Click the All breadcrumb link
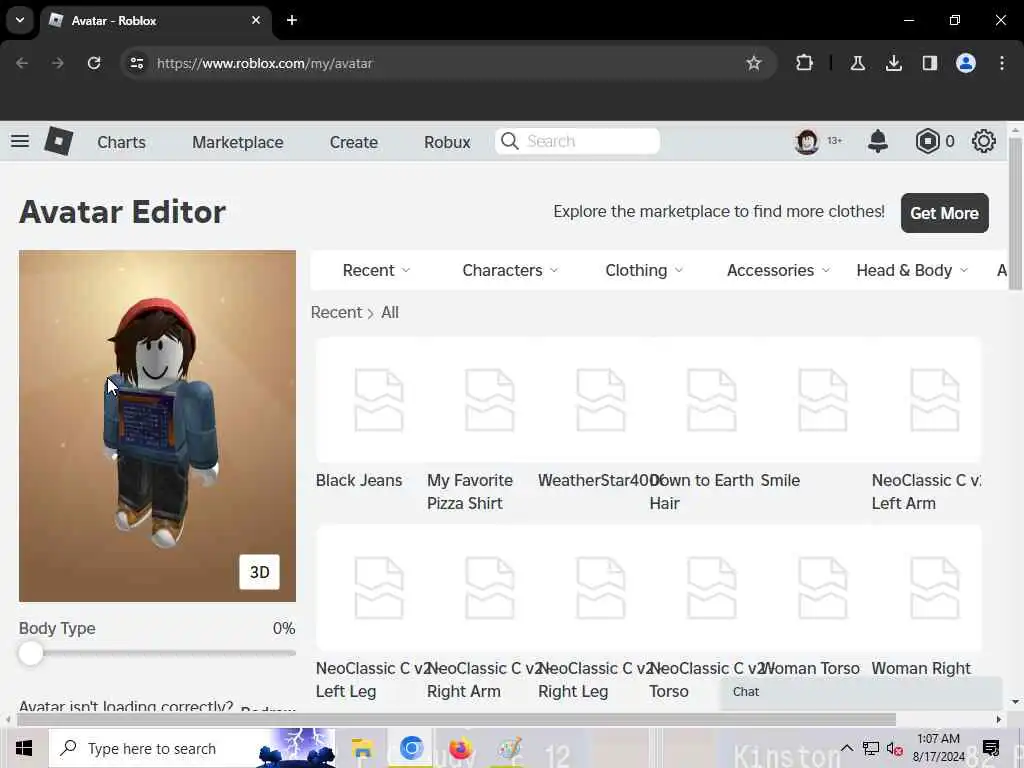Screen dimensions: 1024x768 [390, 312]
